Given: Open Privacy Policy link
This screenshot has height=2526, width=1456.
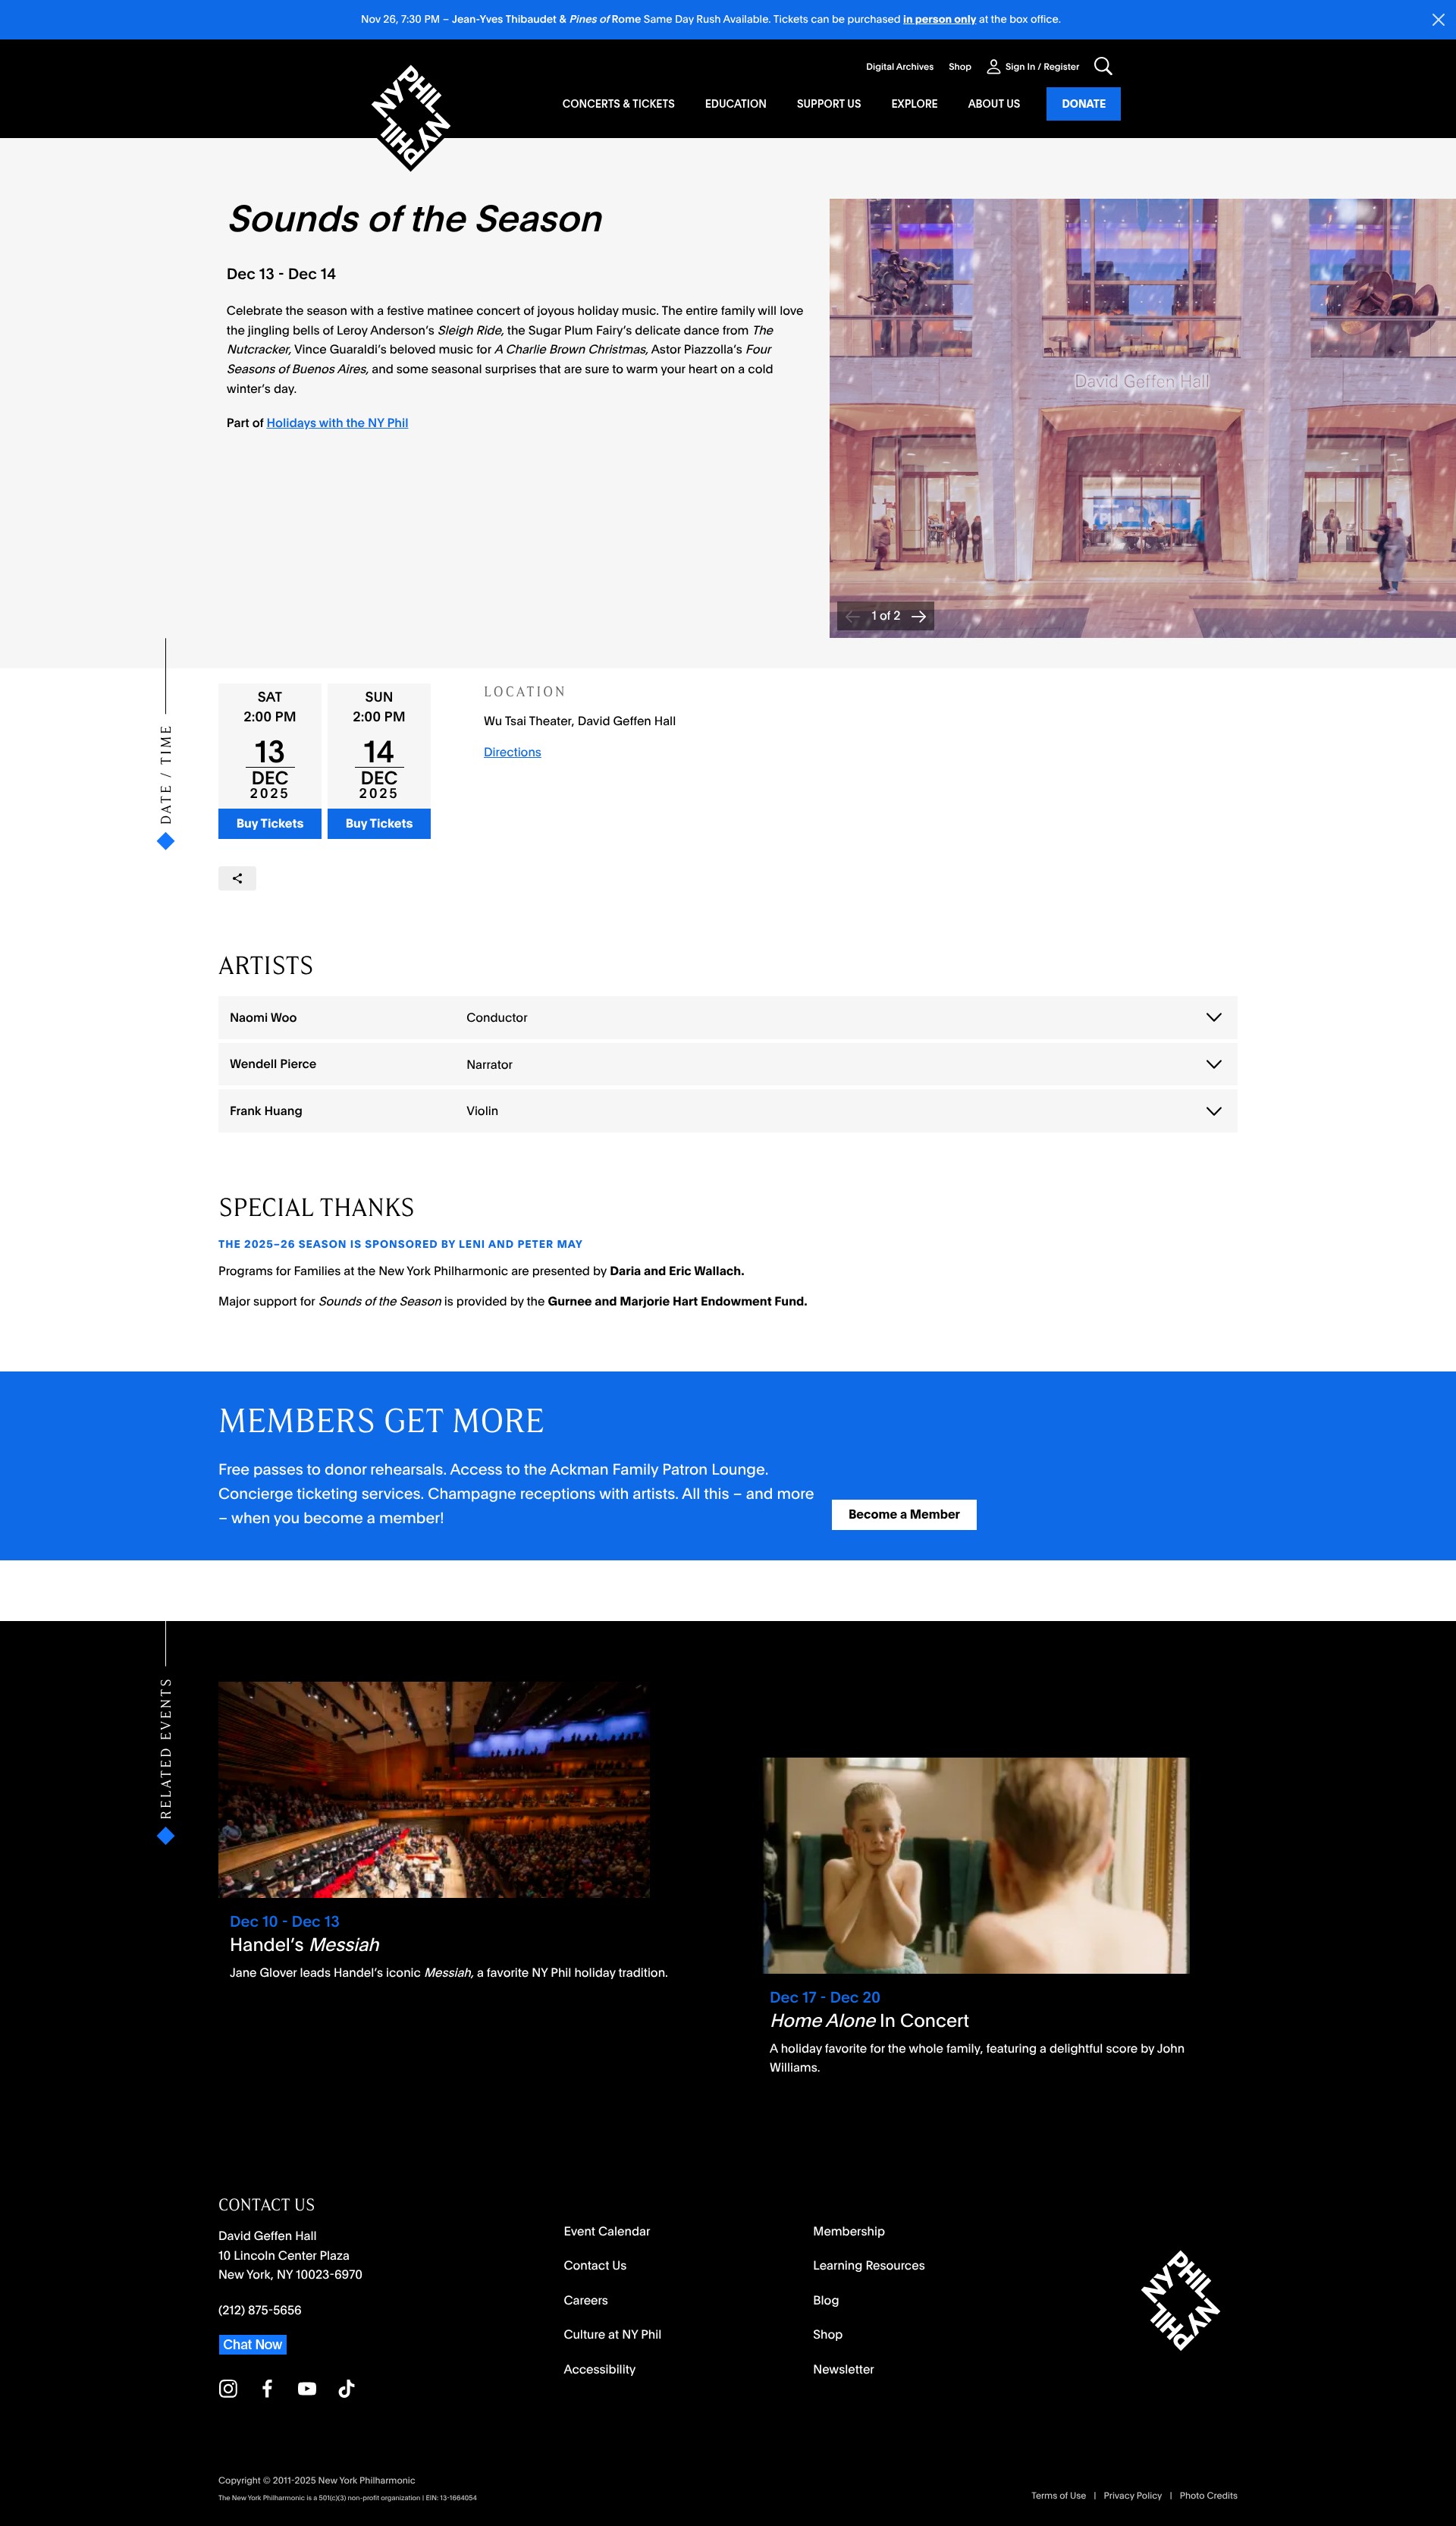Looking at the screenshot, I should pos(1132,2495).
